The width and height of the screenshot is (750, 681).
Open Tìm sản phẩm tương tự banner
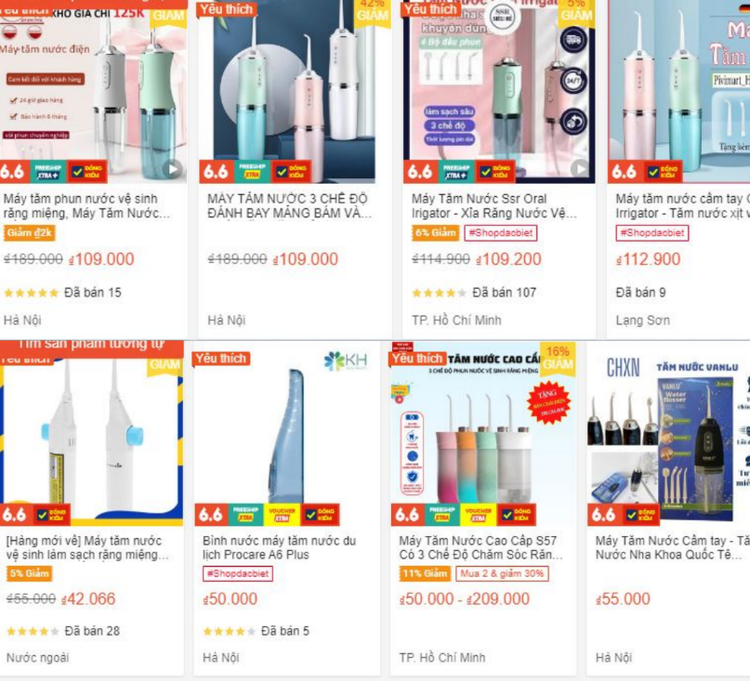tap(91, 345)
